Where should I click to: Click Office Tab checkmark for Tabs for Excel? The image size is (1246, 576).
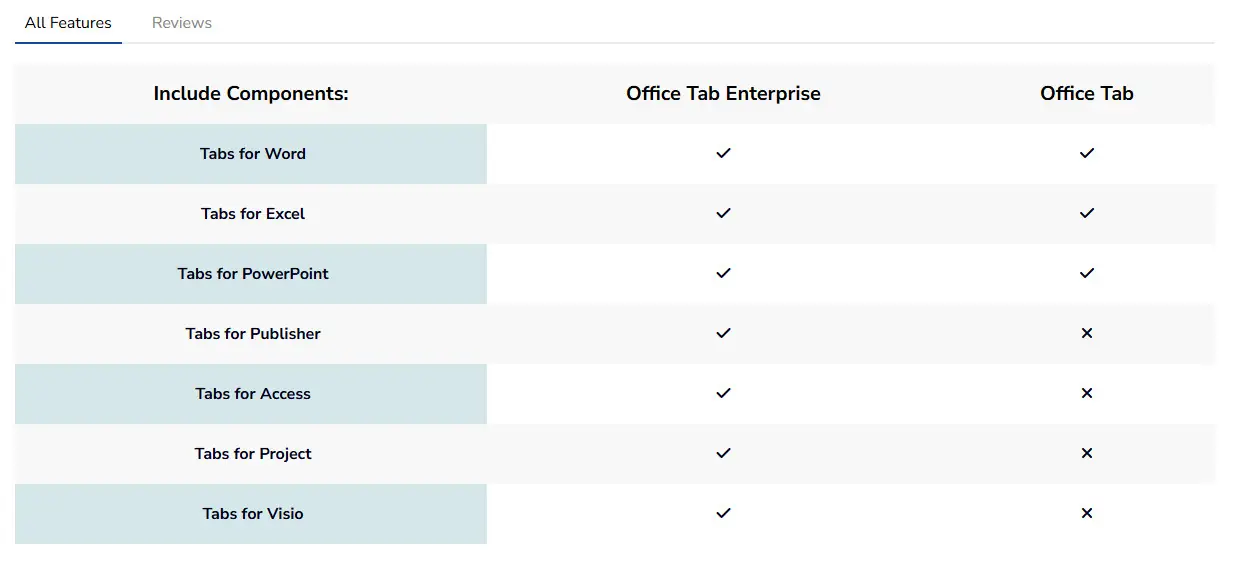(1087, 214)
